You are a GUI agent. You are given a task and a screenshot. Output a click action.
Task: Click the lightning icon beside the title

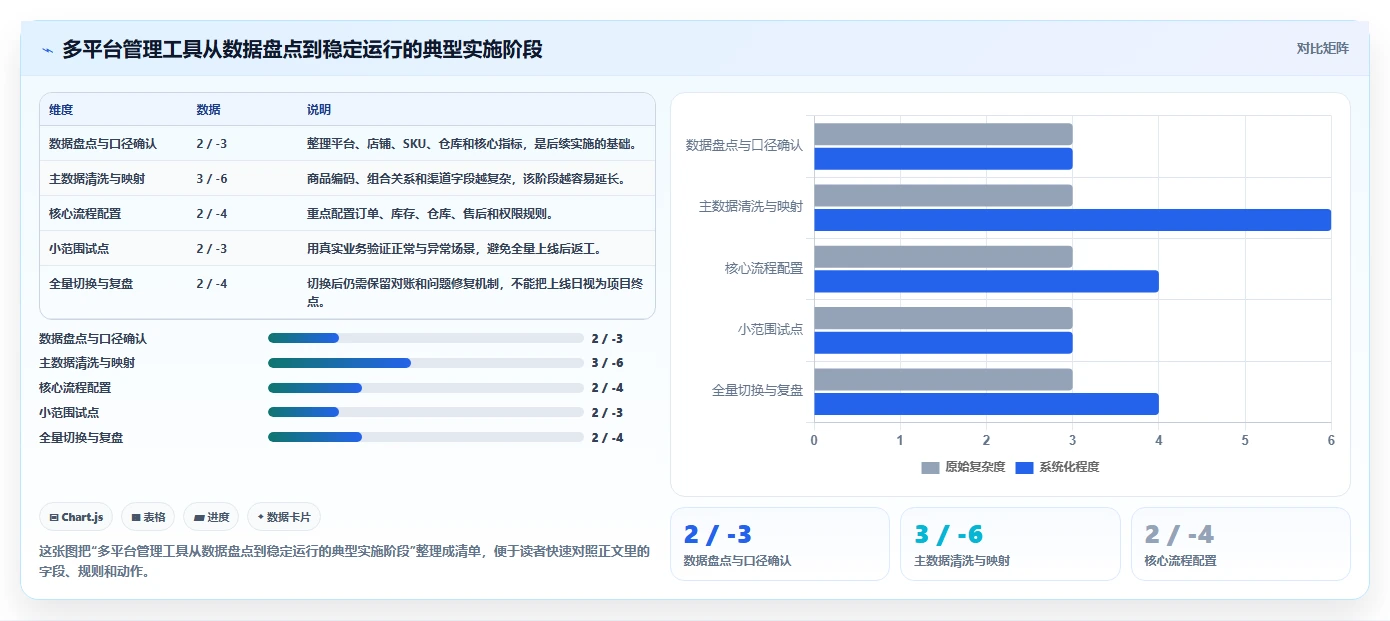point(47,49)
